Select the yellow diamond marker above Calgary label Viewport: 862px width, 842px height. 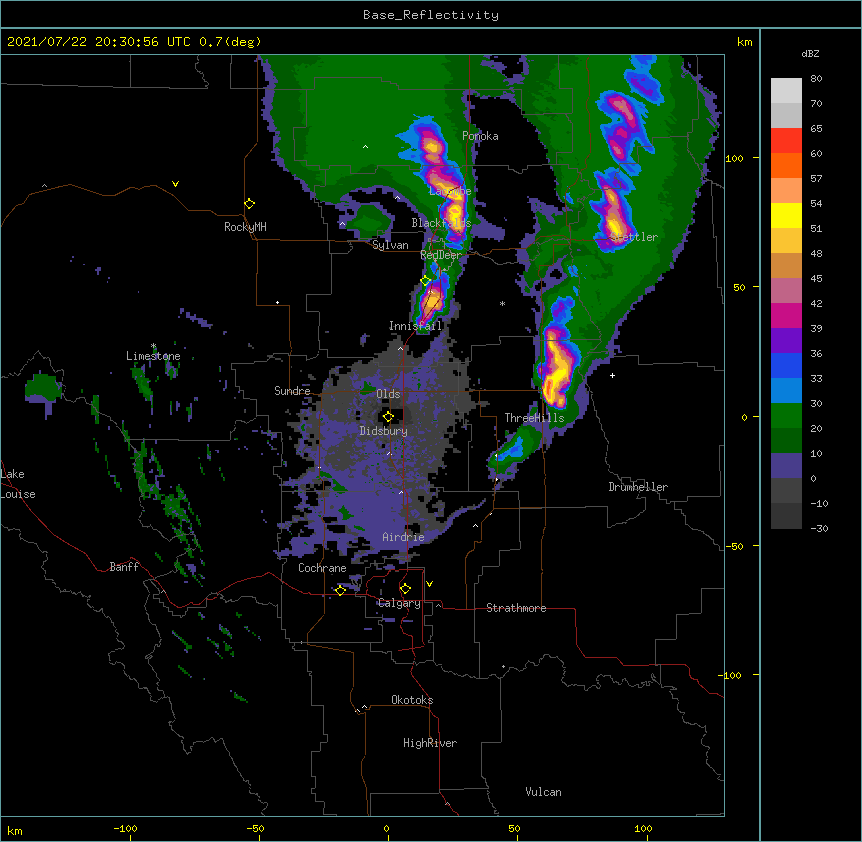(x=405, y=589)
